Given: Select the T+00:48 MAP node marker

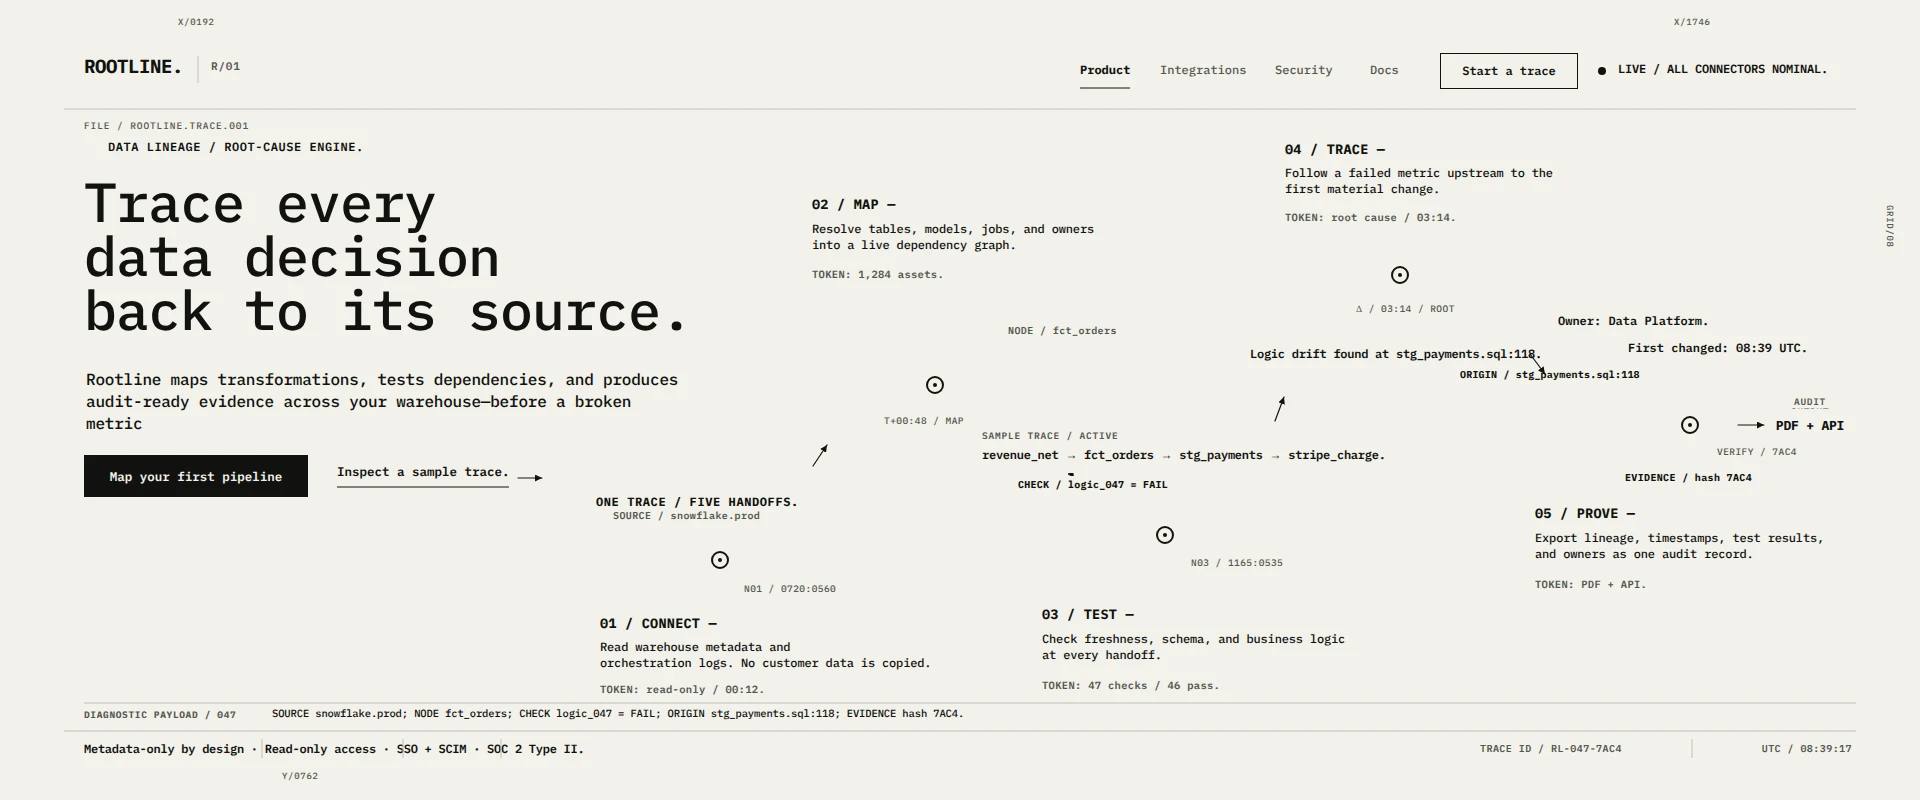Looking at the screenshot, I should click(x=935, y=385).
